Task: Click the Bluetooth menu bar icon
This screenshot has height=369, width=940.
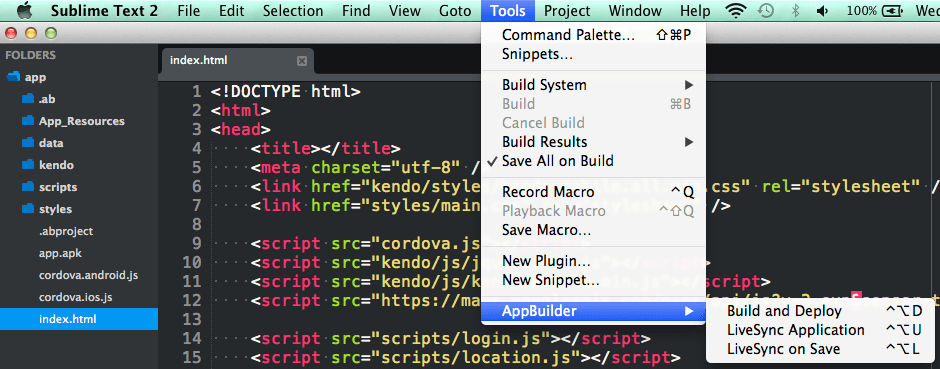Action: pos(796,11)
